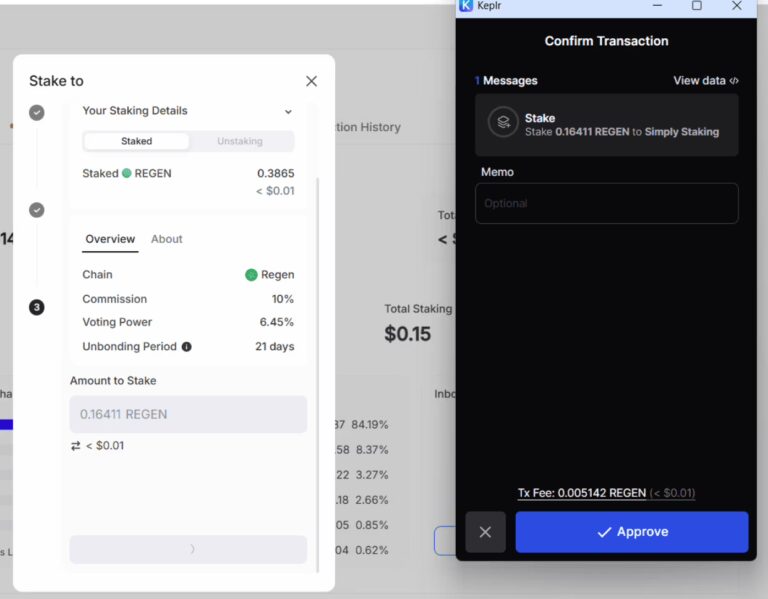Screen dimensions: 768x599
Task: Click the Memo optional input field
Action: [606, 203]
